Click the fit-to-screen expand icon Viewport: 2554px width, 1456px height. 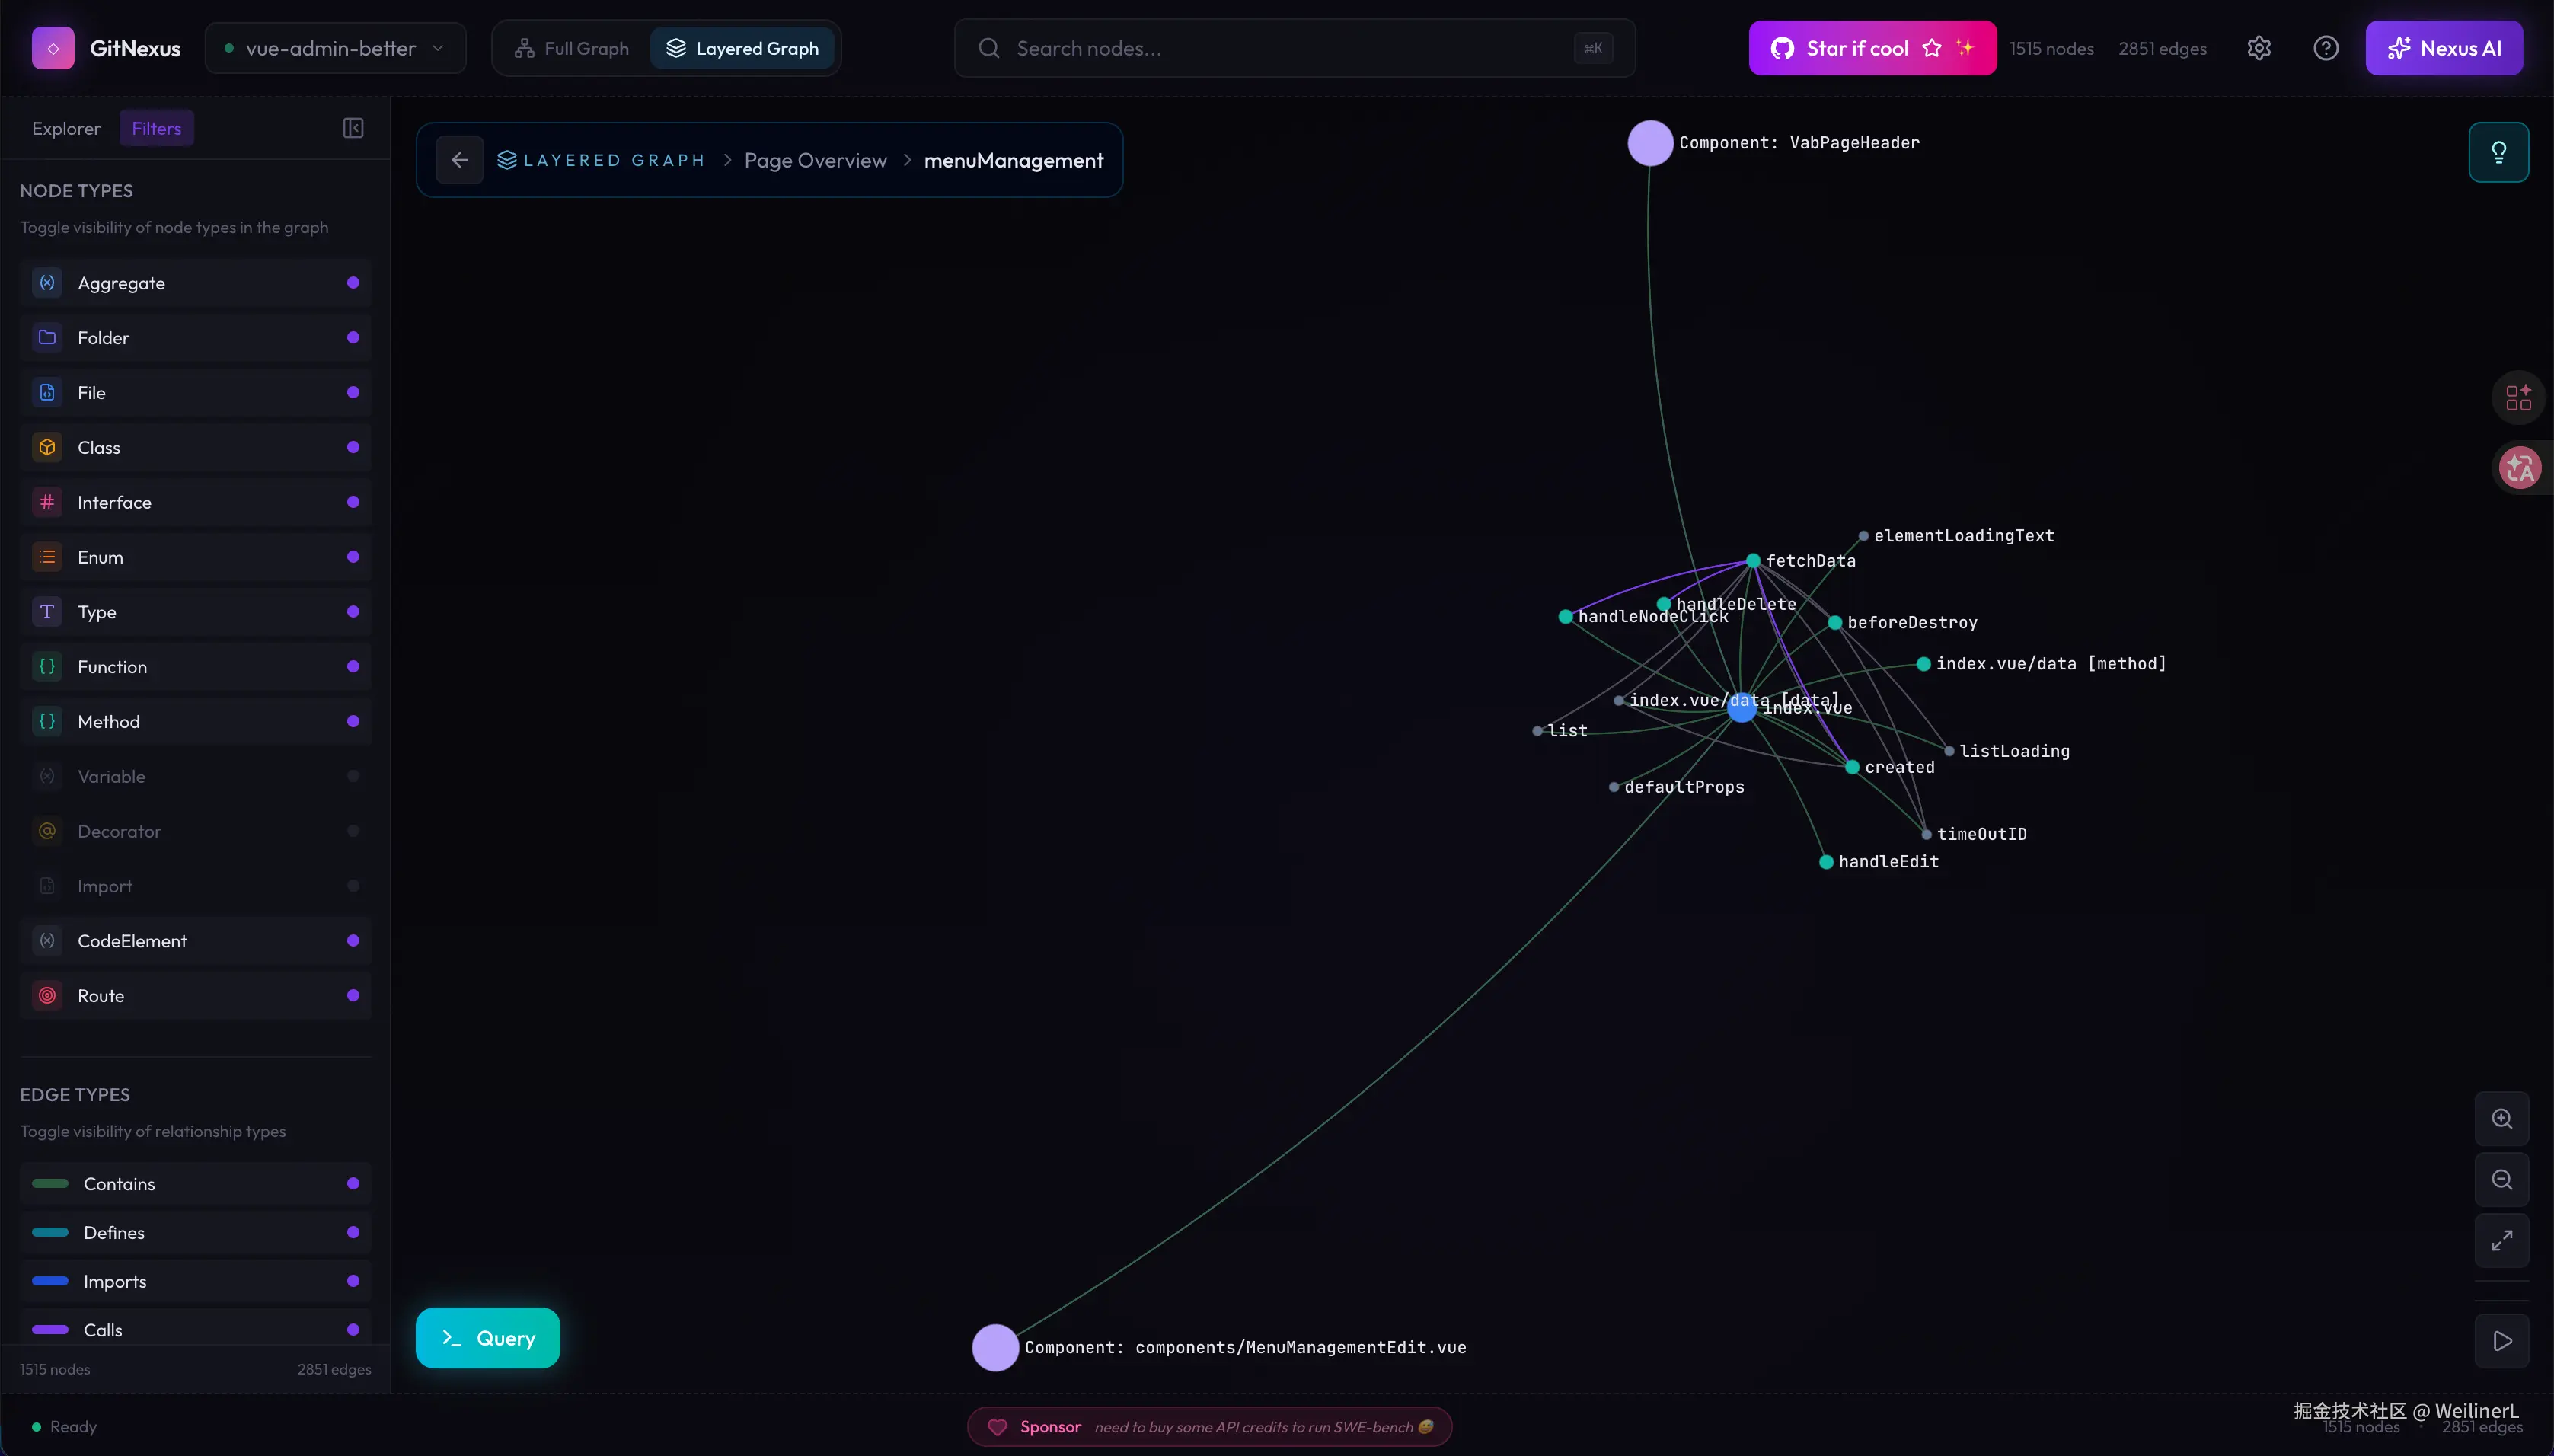(x=2502, y=1241)
